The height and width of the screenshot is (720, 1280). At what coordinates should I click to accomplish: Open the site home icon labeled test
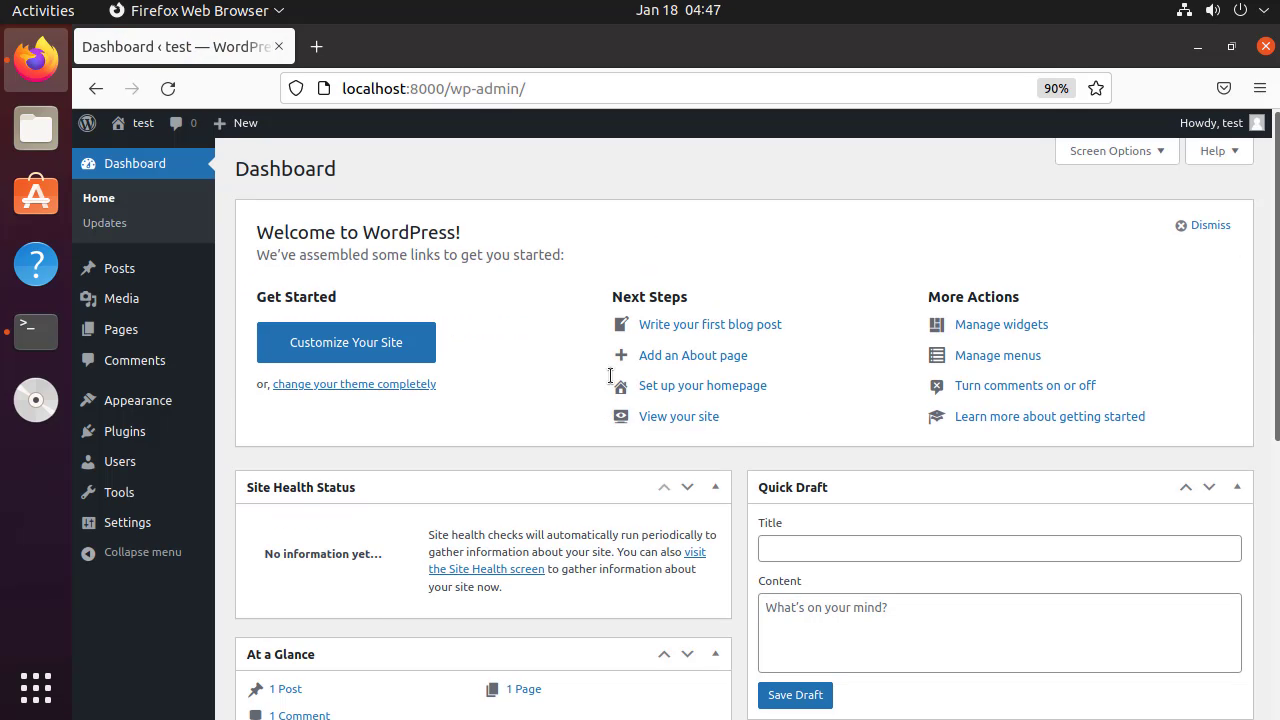coord(133,123)
